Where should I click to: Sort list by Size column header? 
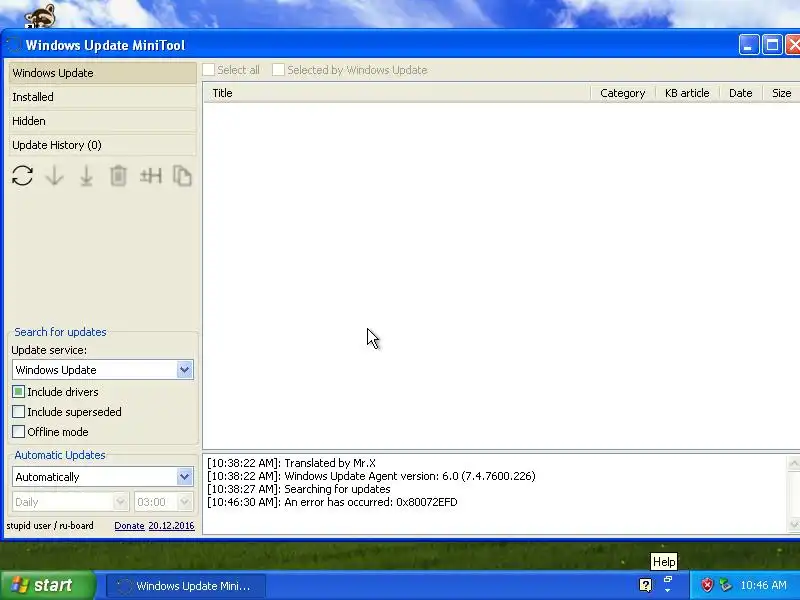click(781, 93)
